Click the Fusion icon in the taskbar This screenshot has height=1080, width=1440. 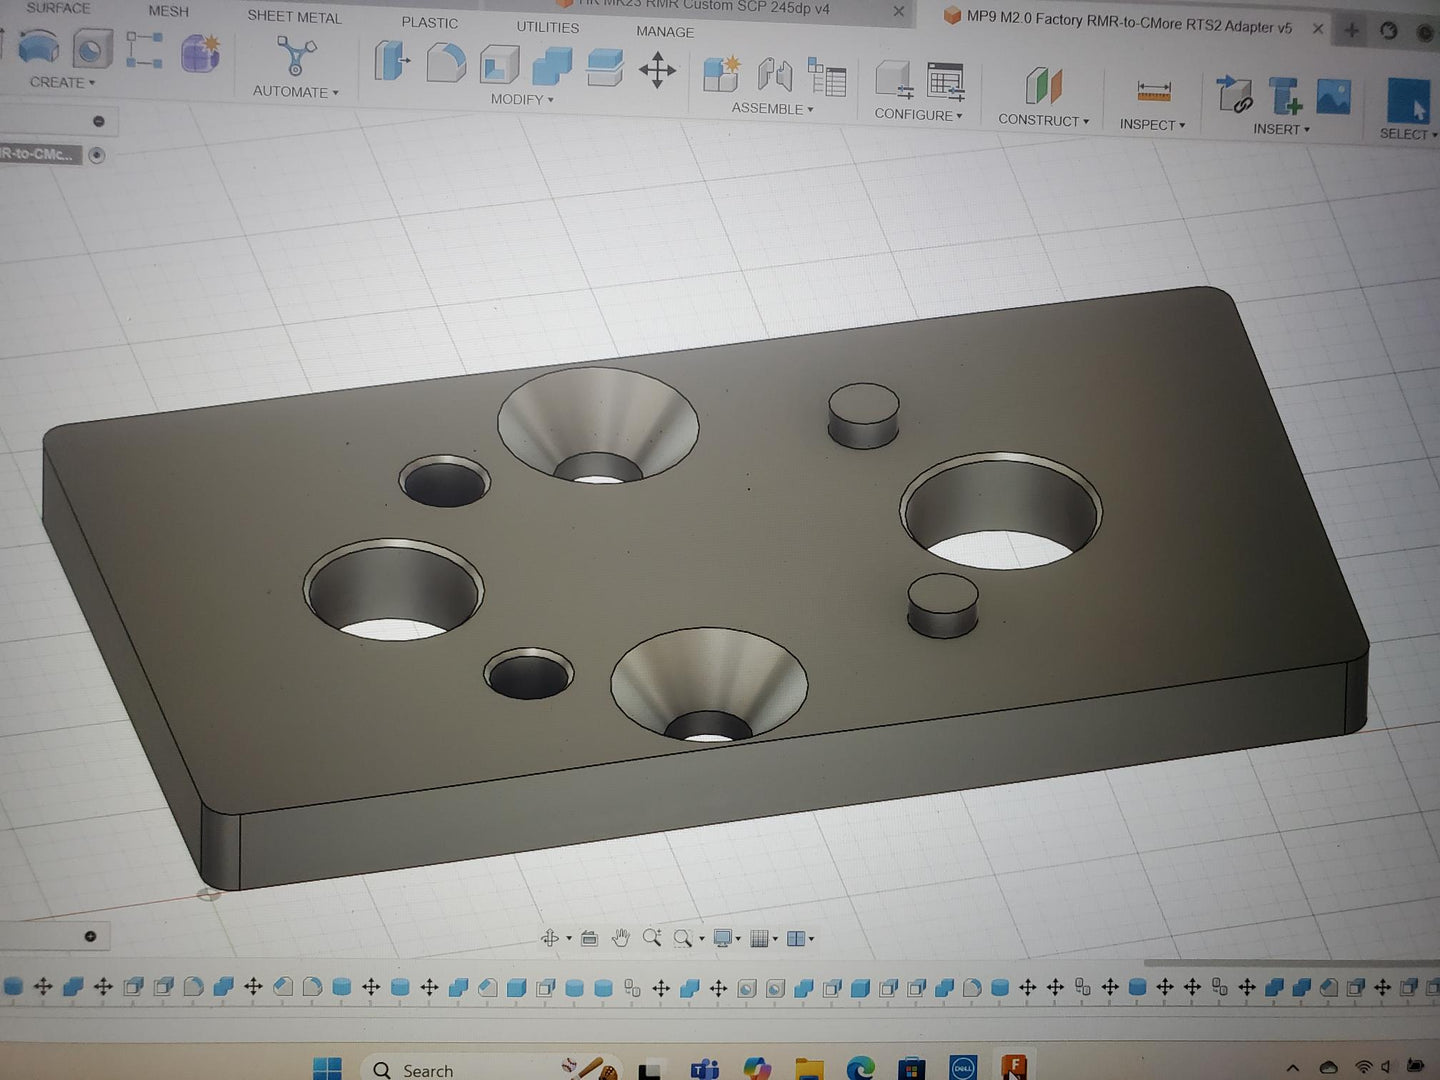point(1014,1066)
